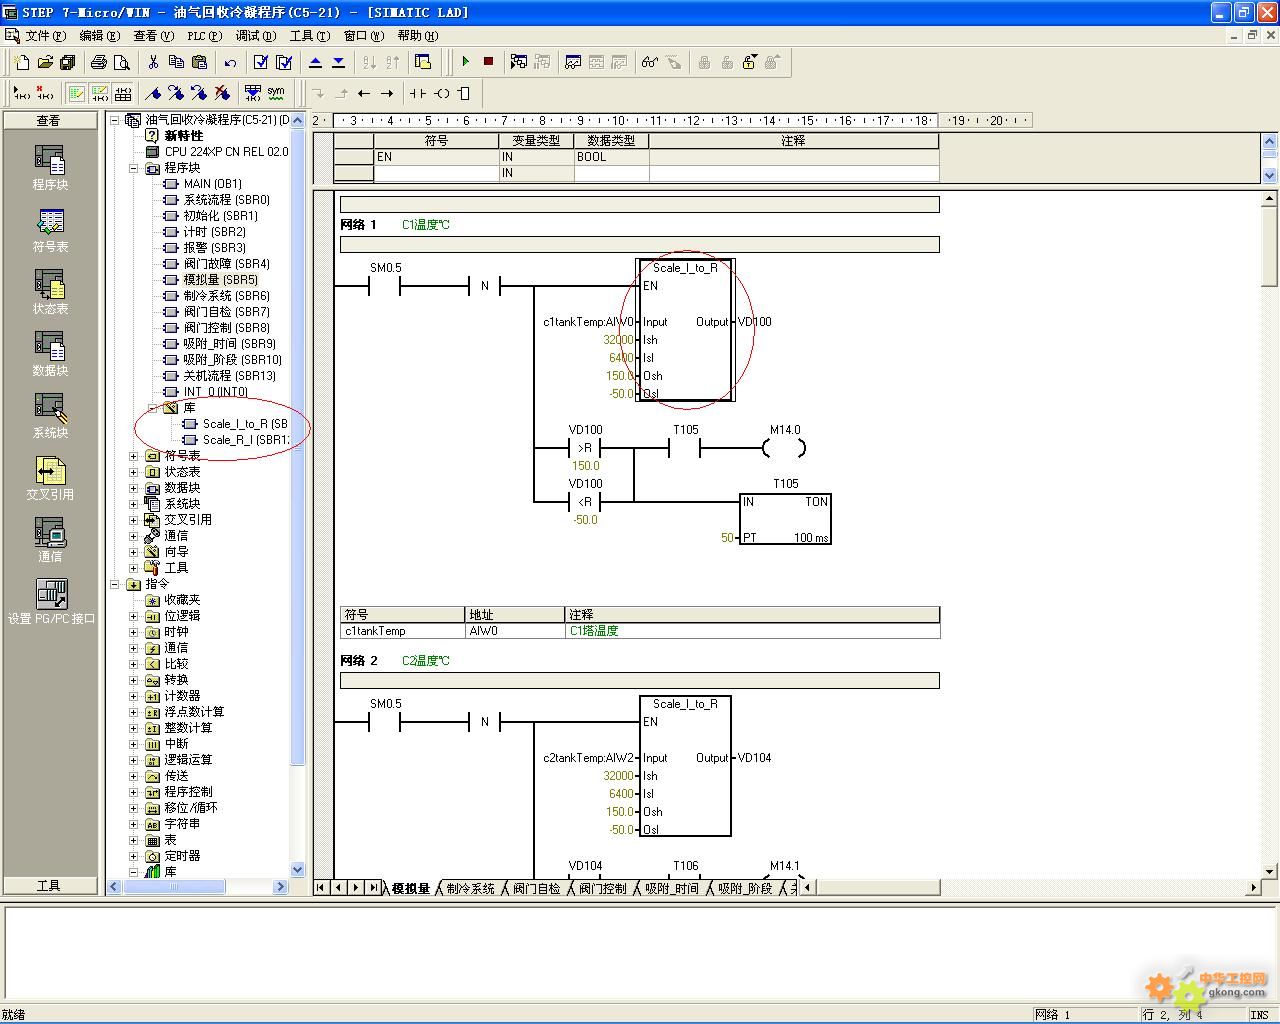Switch to the 制冷系统 tab

pos(470,888)
